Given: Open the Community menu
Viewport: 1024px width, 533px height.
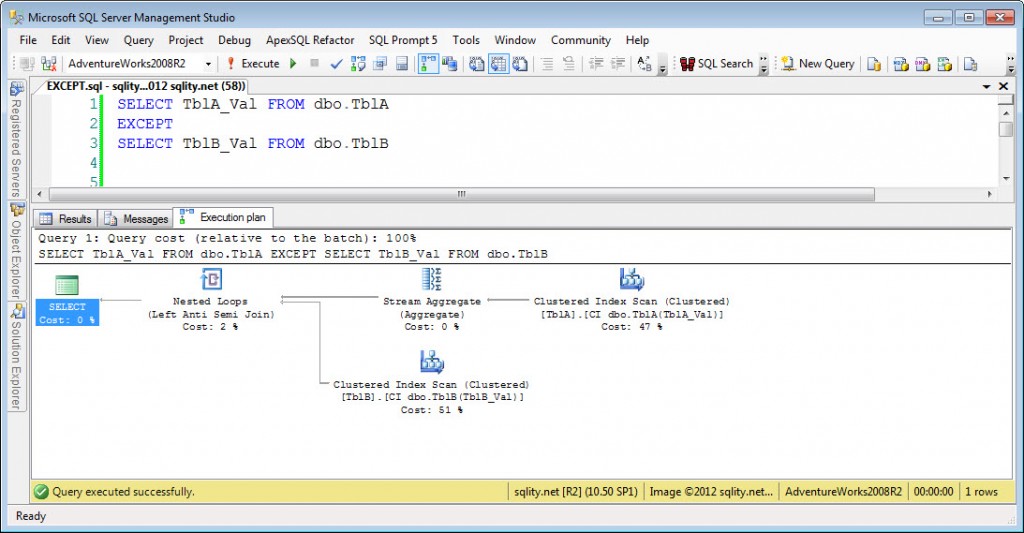Looking at the screenshot, I should click(x=581, y=40).
